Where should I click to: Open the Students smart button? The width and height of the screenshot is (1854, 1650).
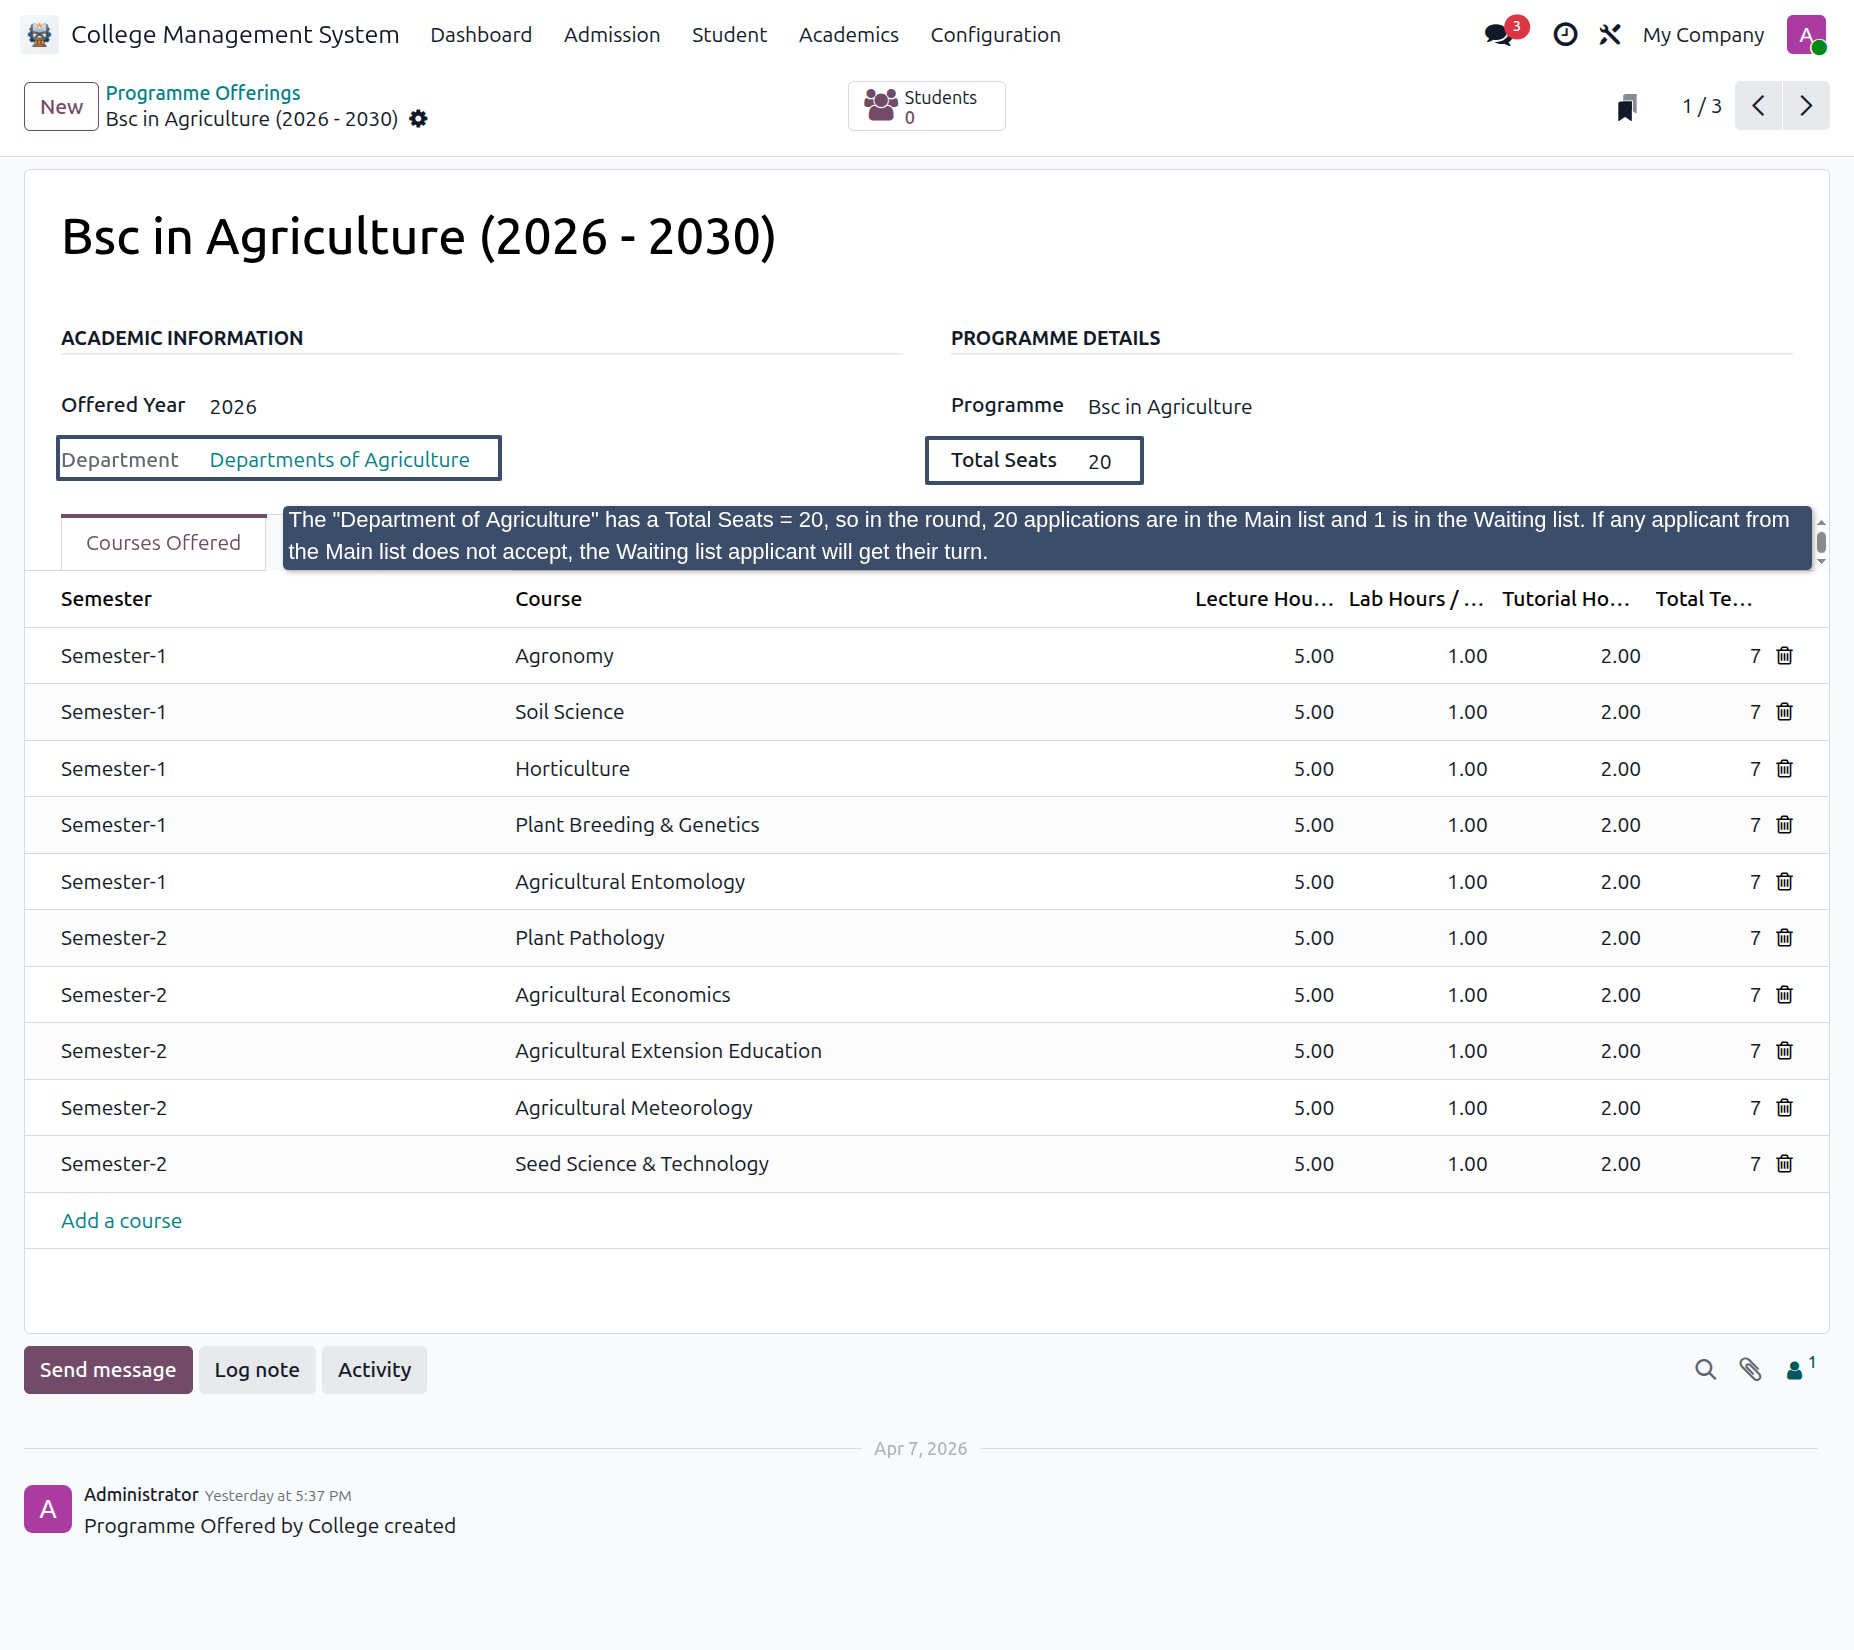(926, 106)
